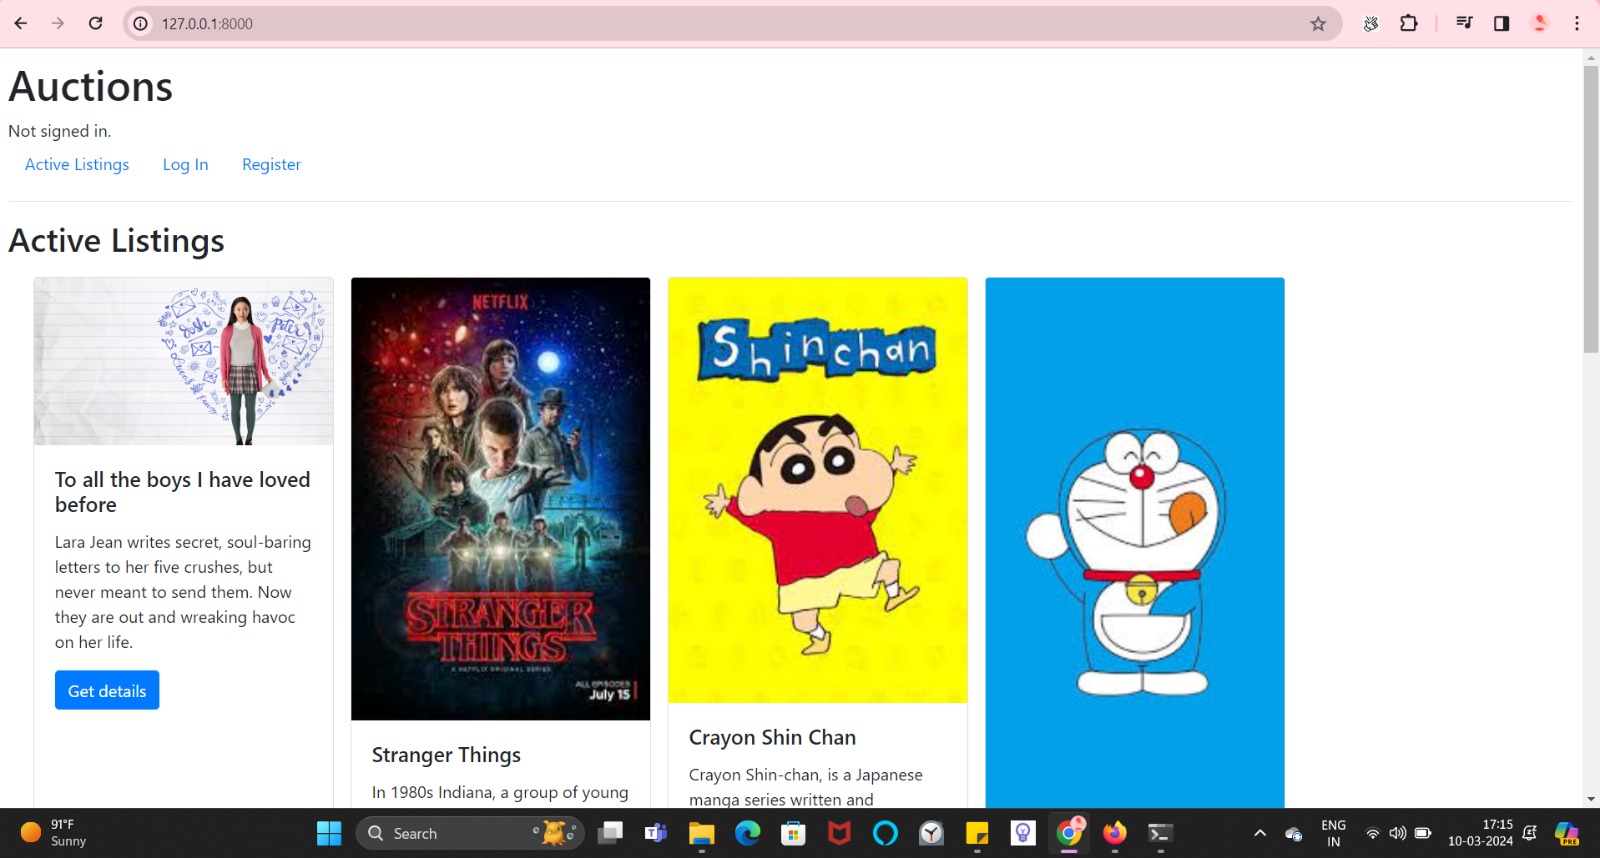
Task: Open the Chrome three-dot menu
Action: (1577, 23)
